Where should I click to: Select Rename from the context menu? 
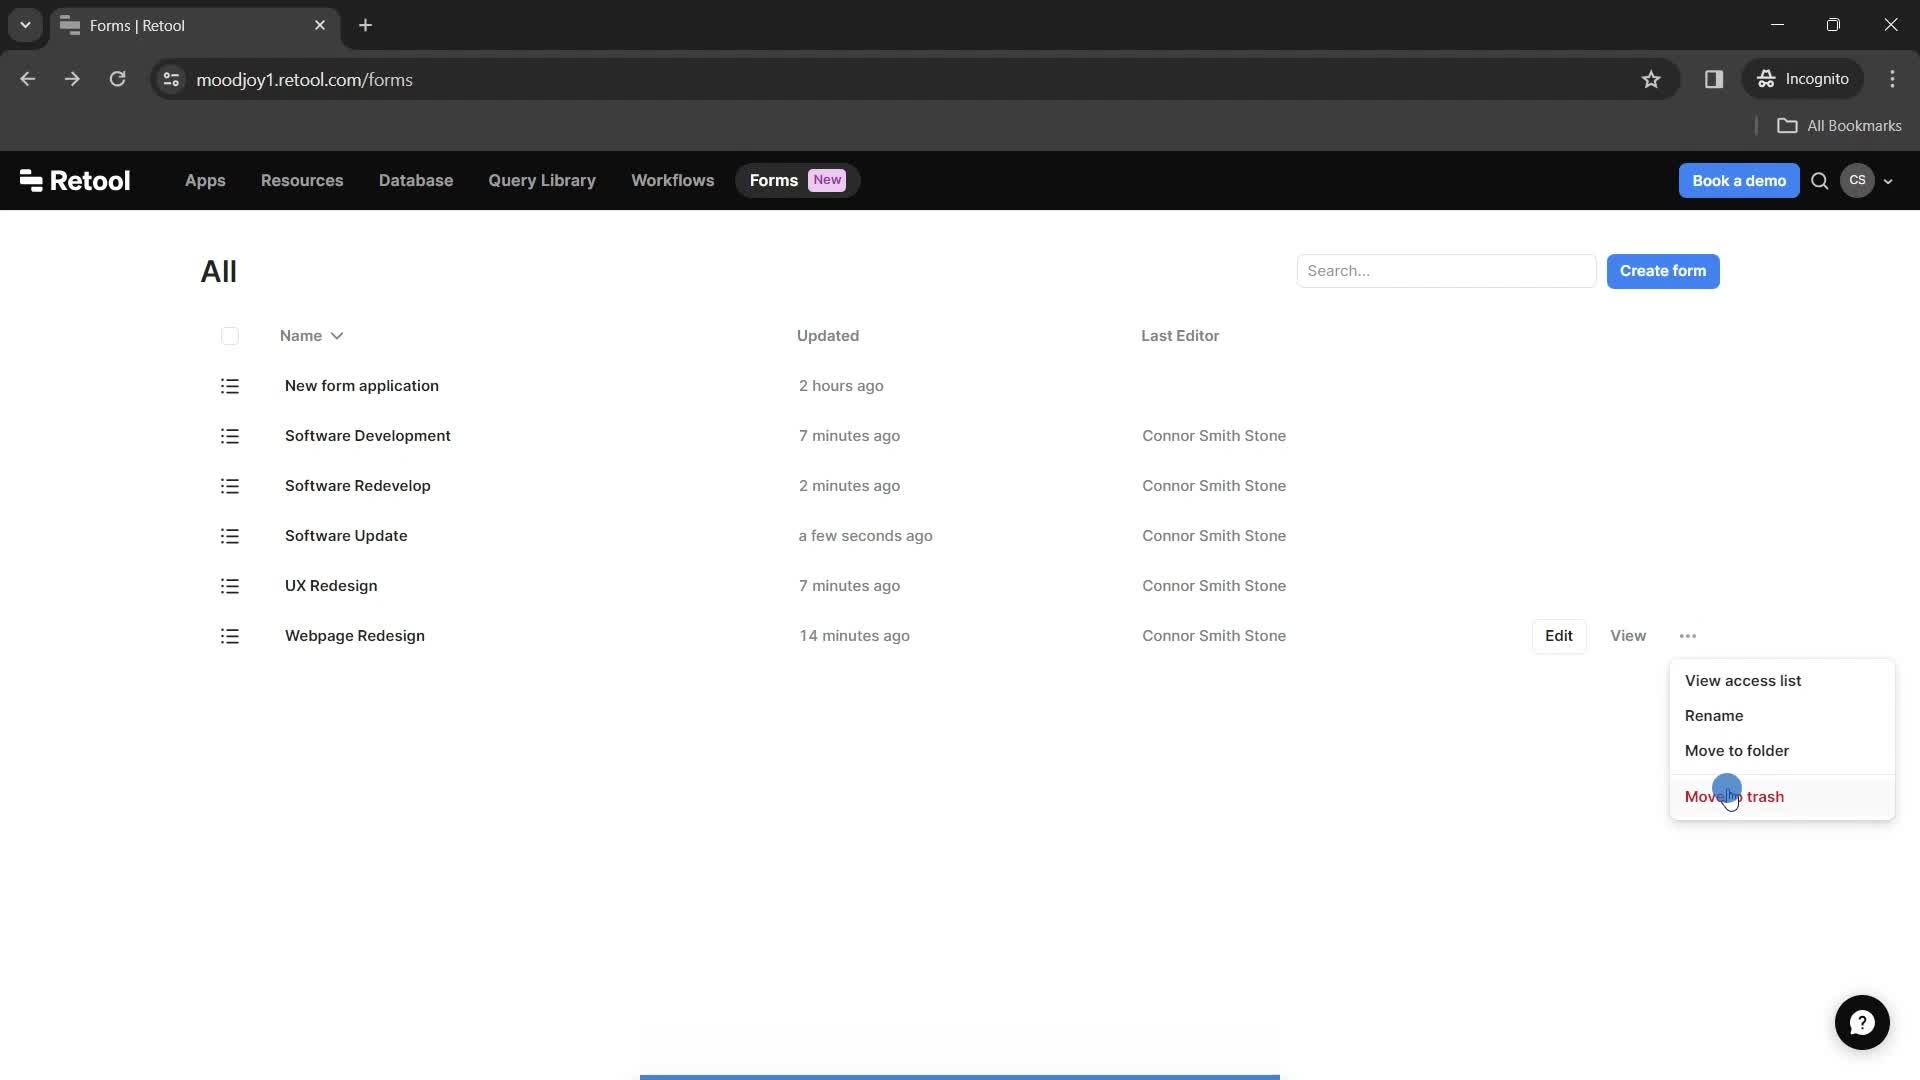(x=1714, y=715)
